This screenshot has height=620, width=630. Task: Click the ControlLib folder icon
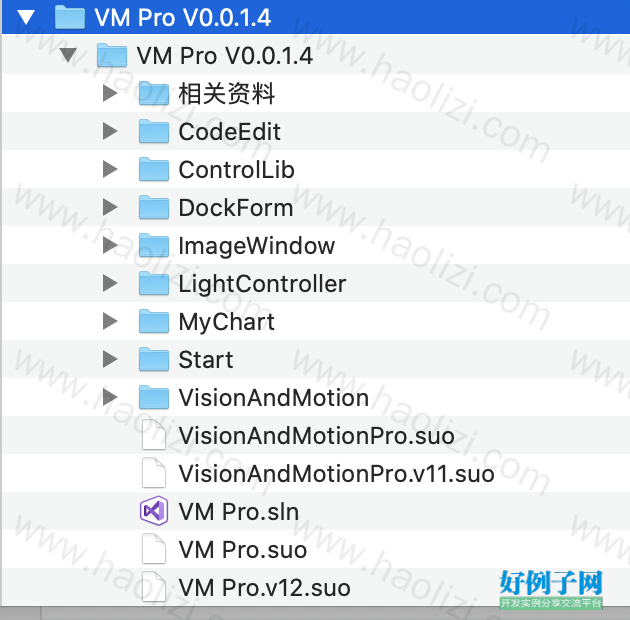point(154,169)
